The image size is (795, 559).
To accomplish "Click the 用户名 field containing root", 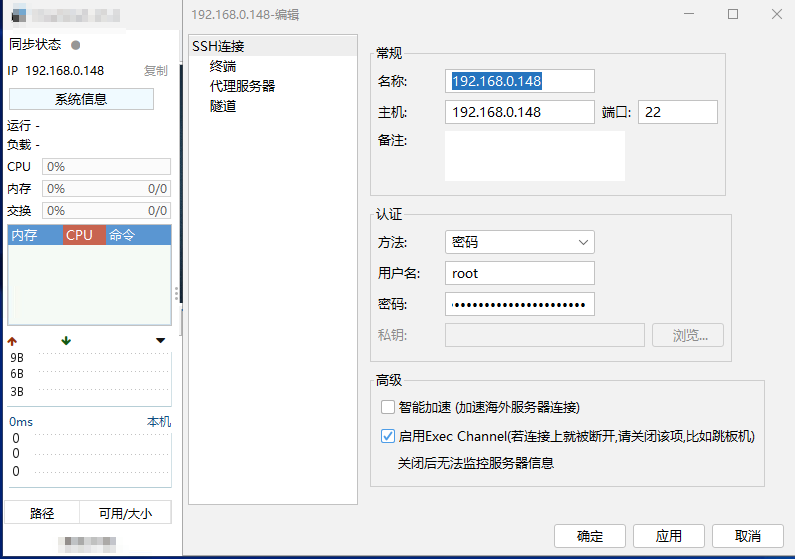I will 519,273.
